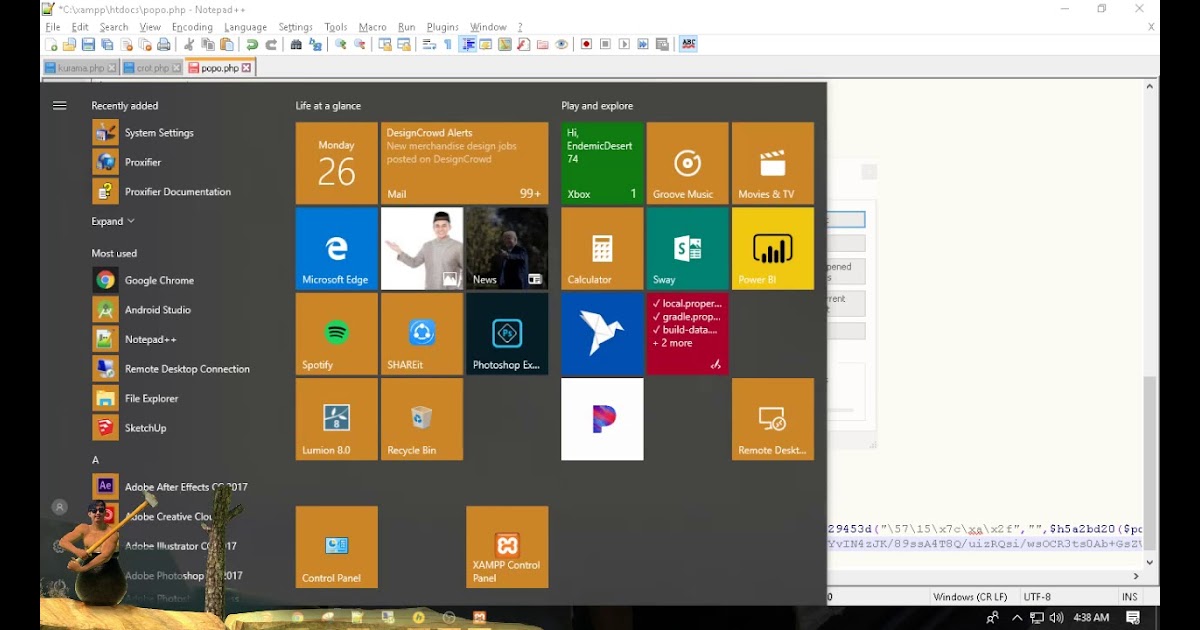Viewport: 1200px width, 630px height.
Task: Open the News tile
Action: (507, 249)
